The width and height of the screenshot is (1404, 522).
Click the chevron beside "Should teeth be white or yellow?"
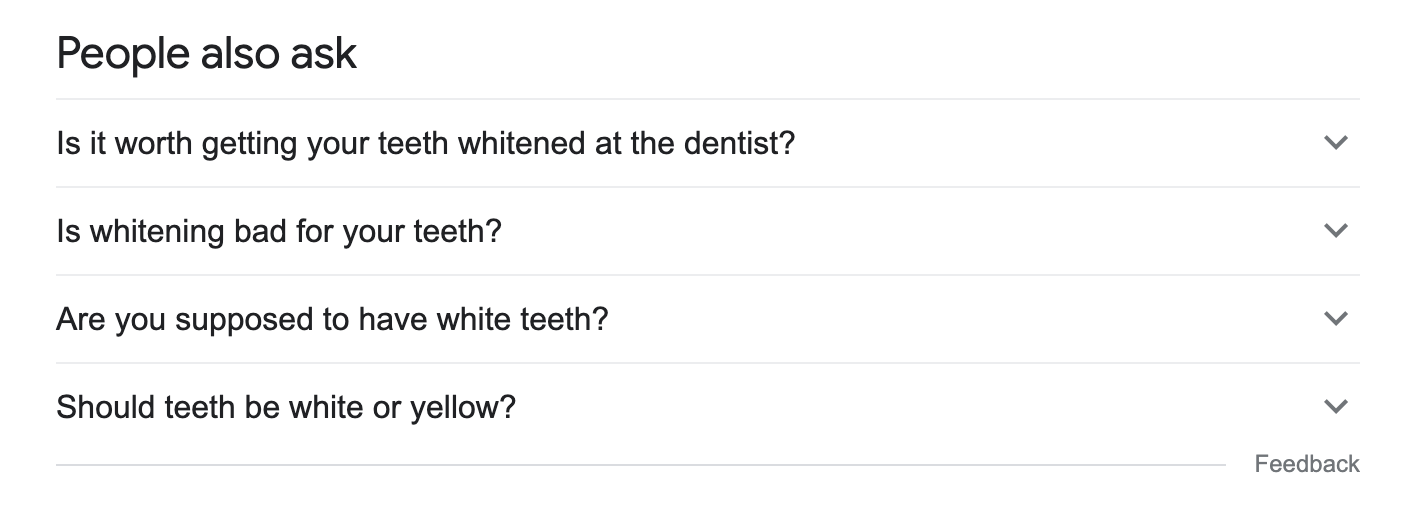(1335, 407)
